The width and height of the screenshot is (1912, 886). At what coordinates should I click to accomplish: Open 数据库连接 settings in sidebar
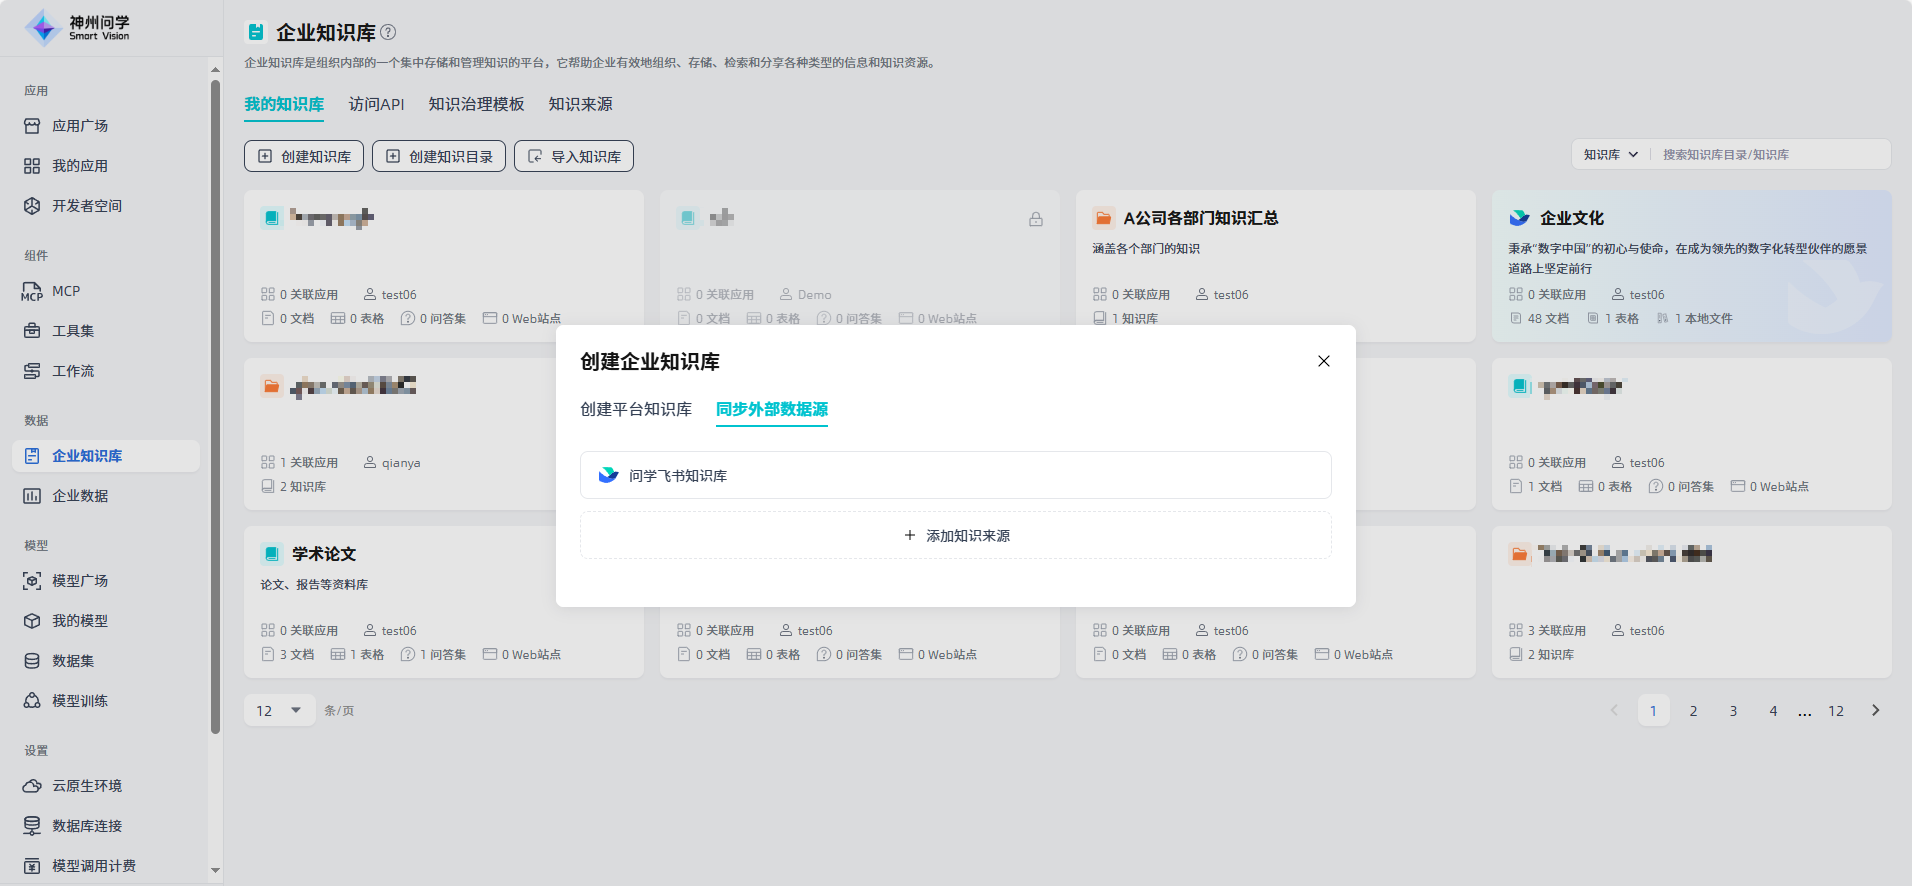86,826
